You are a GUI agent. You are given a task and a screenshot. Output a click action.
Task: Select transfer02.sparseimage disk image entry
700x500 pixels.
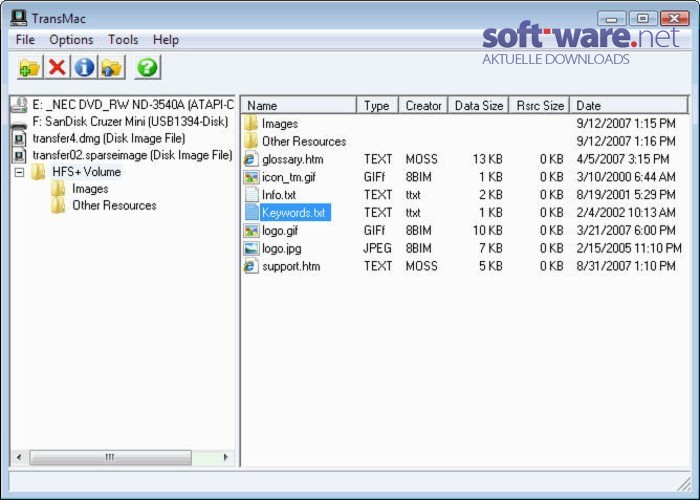click(132, 155)
